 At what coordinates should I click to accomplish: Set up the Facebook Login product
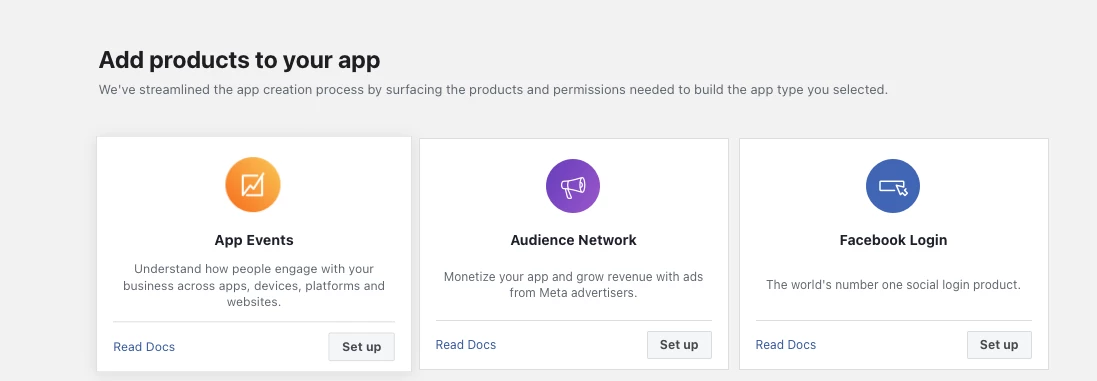(x=999, y=345)
